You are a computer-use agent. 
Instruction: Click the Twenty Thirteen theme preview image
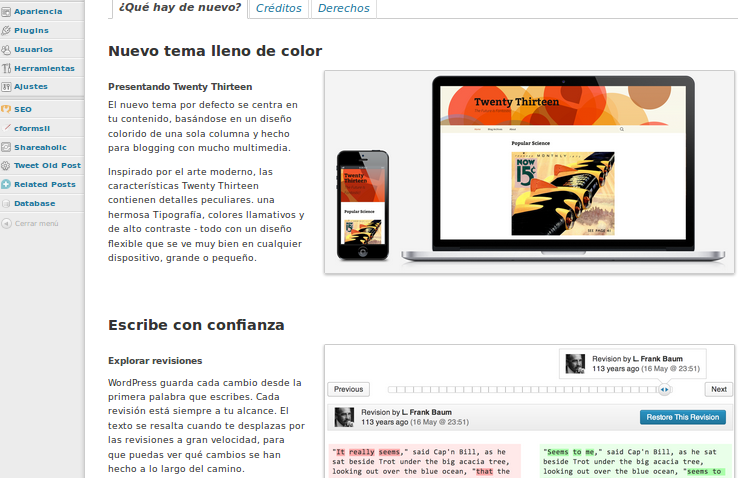pos(530,172)
